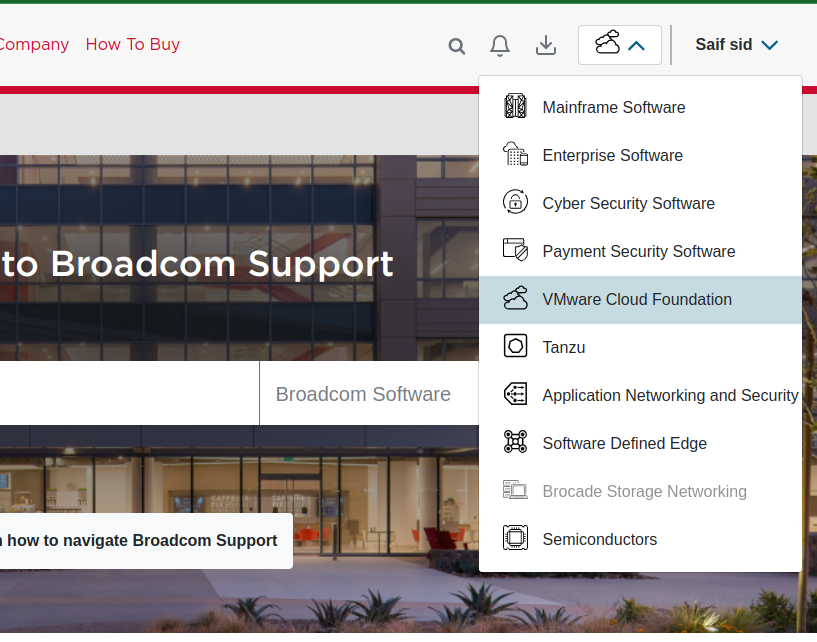Click the VMware Cloud Foundation cloud icon
Image resolution: width=817 pixels, height=642 pixels.
click(x=515, y=298)
